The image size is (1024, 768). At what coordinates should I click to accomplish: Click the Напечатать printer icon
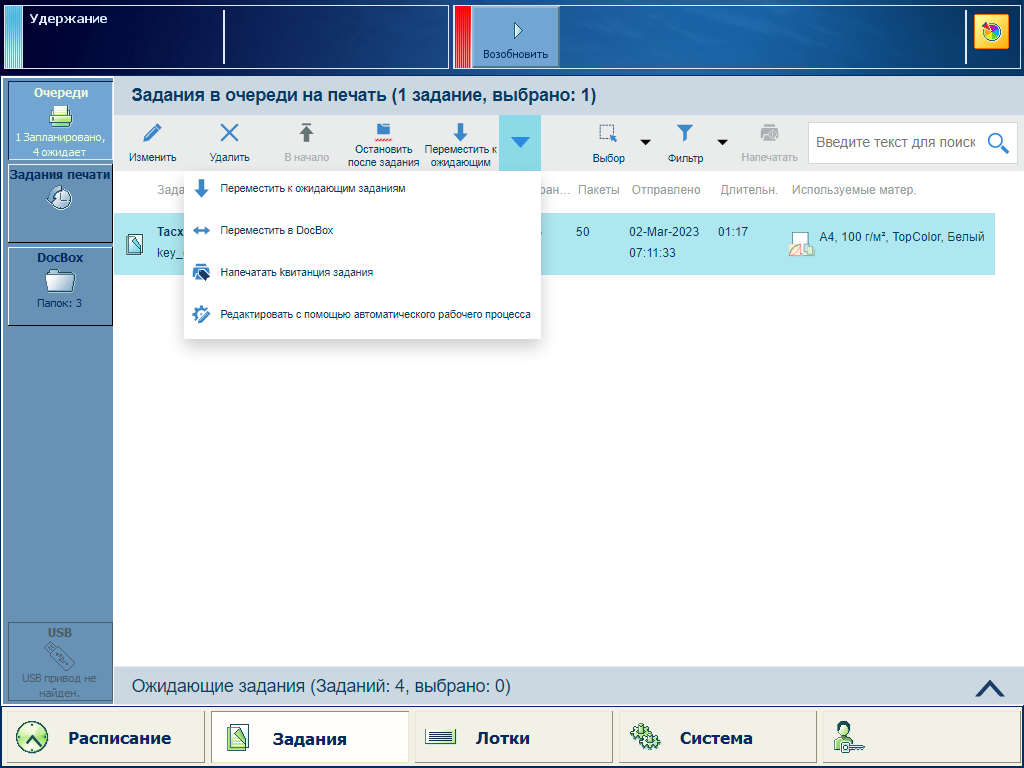(769, 134)
